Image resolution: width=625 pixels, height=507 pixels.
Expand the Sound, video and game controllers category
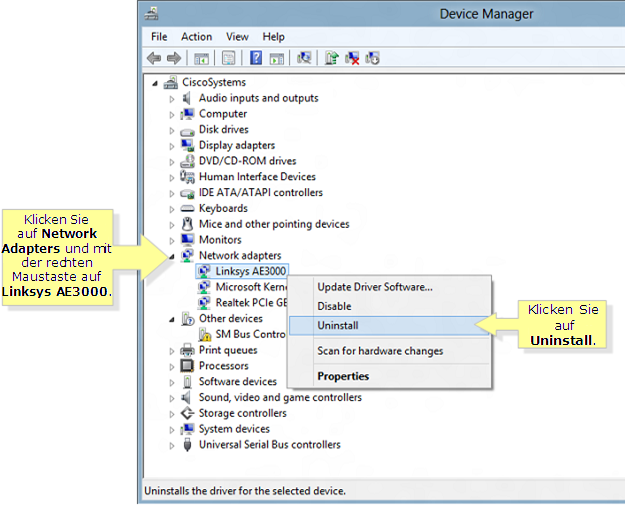[x=172, y=398]
